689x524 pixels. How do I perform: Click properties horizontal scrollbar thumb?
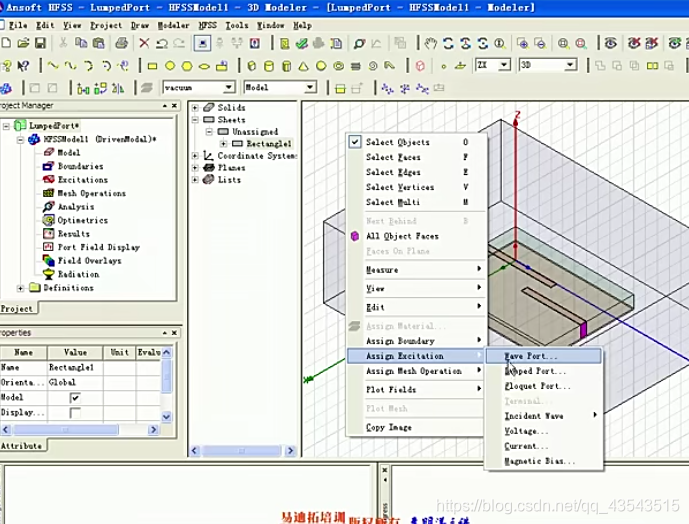65,429
